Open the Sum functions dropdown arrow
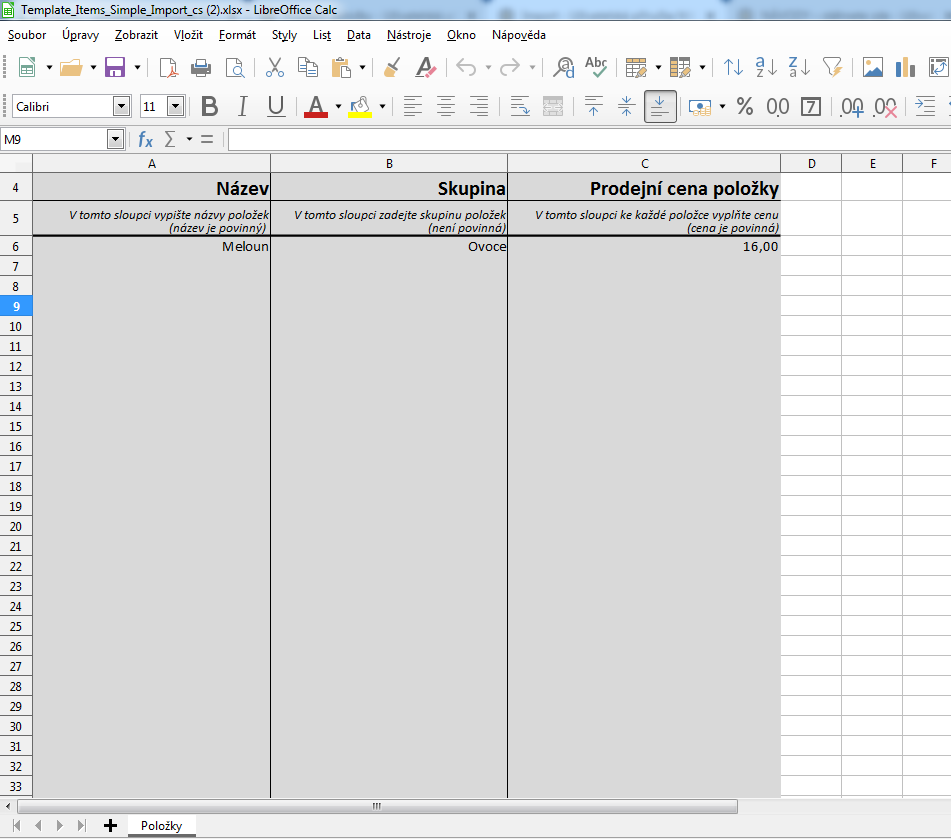Screen dimensions: 951x839 [x=189, y=140]
